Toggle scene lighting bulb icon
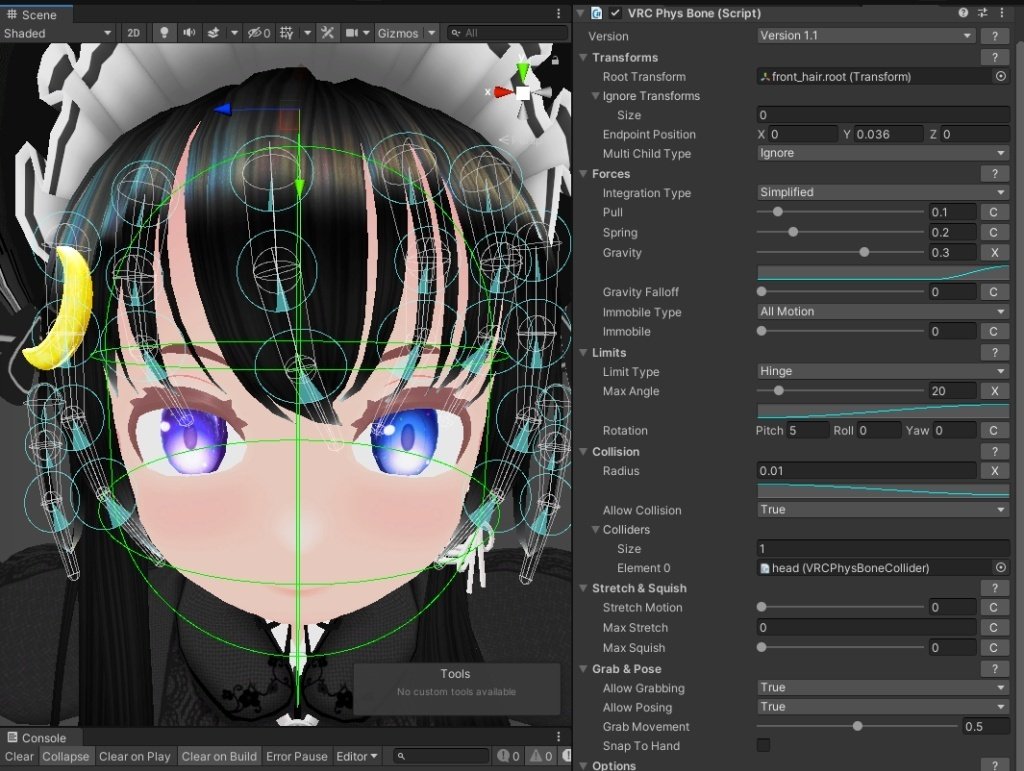 pyautogui.click(x=164, y=33)
